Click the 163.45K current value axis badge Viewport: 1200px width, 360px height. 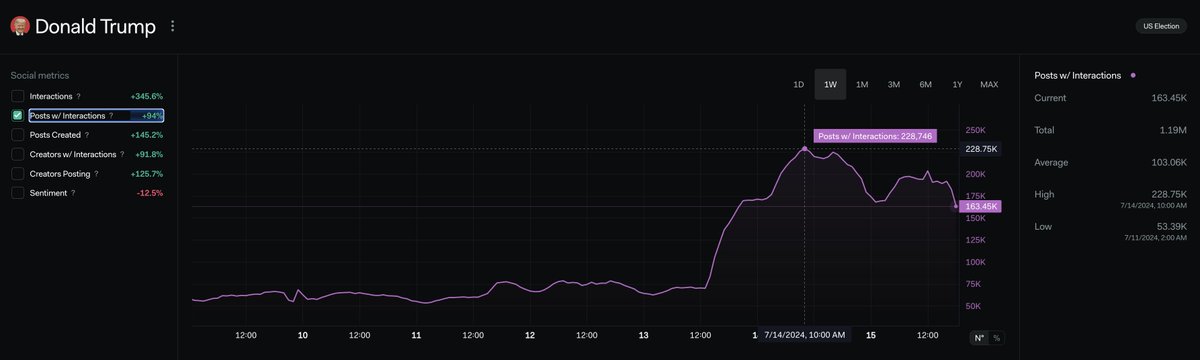click(x=980, y=206)
